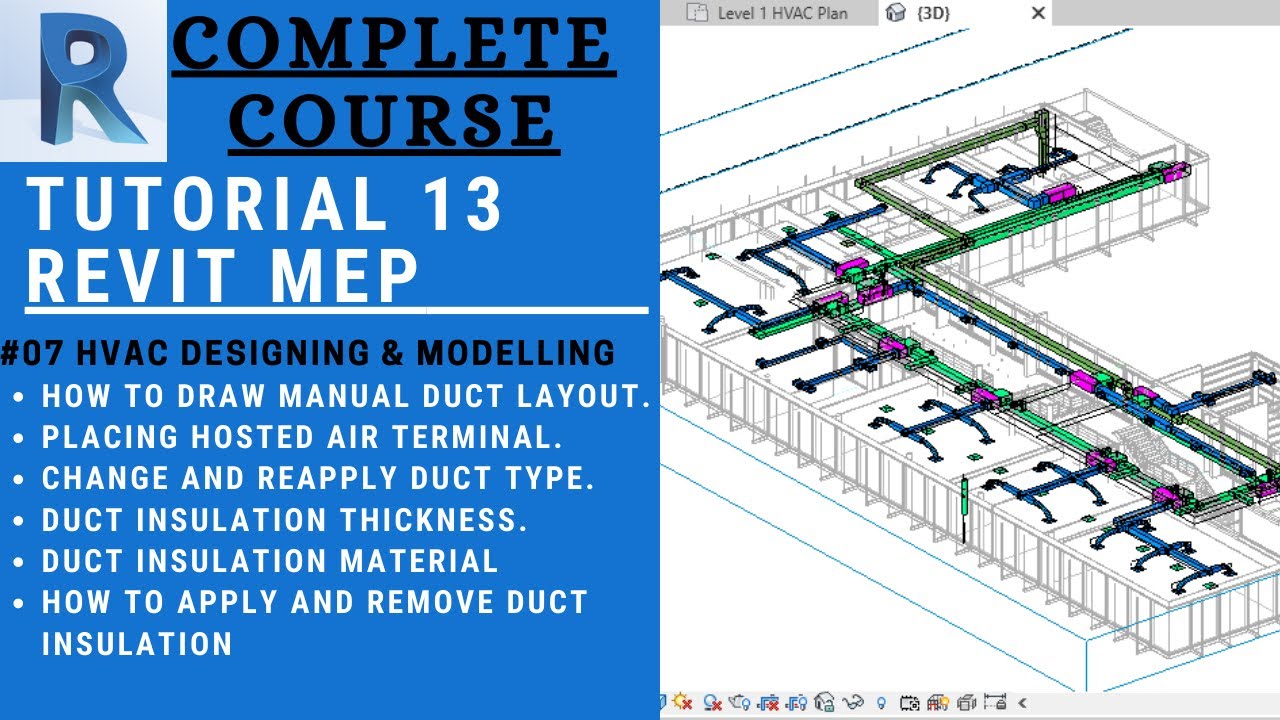Click Highlight Displacement Sets icon
This screenshot has width=1280, height=720.
967,702
